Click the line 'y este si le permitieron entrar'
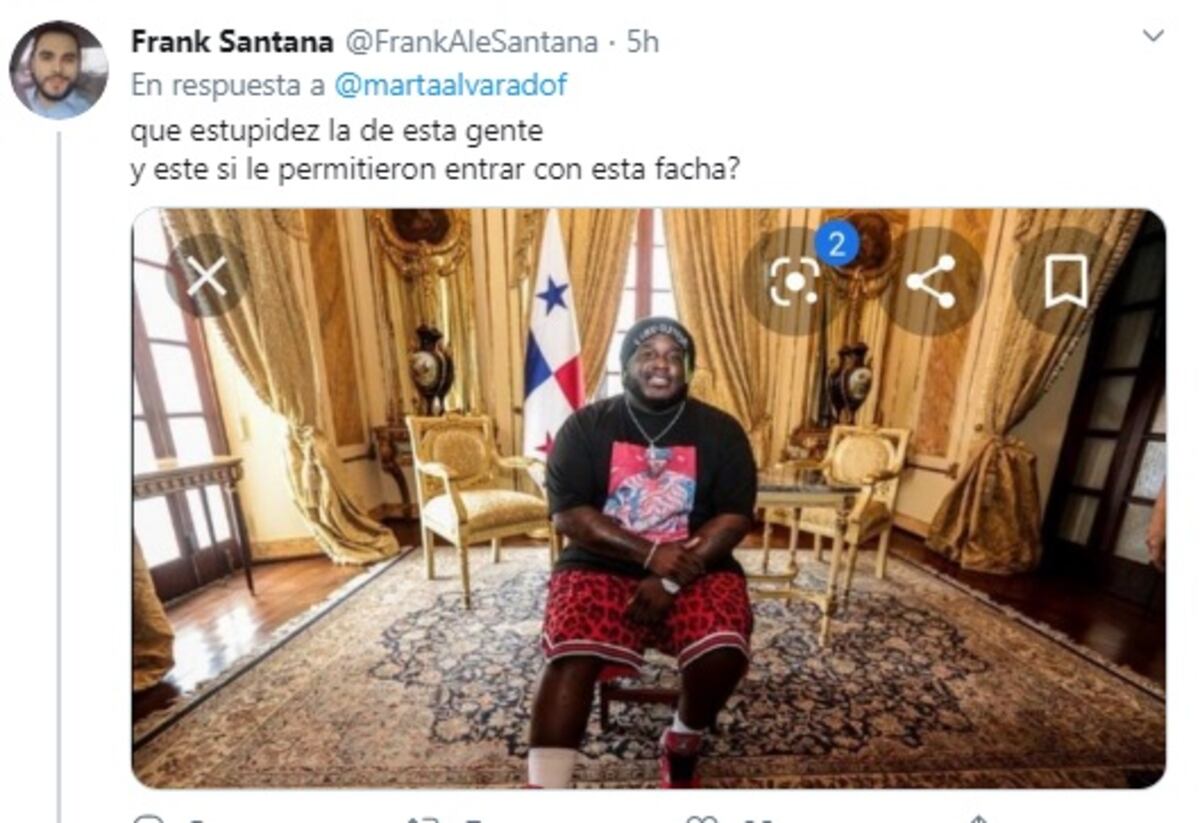This screenshot has width=1200, height=823. (x=329, y=170)
